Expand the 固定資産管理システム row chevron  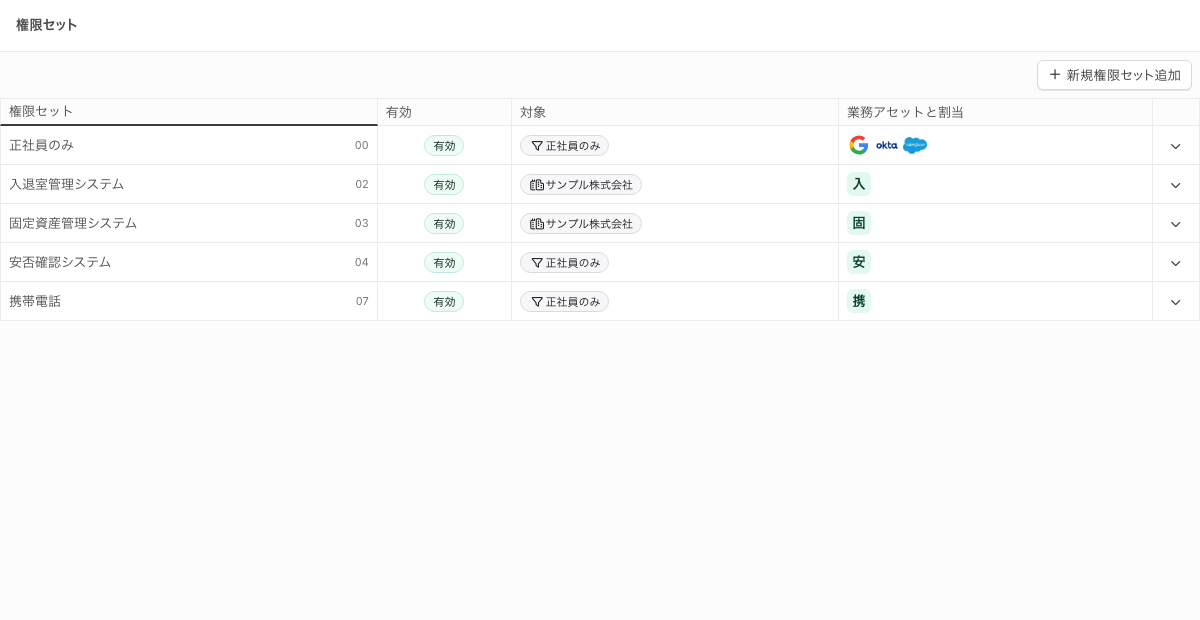(x=1176, y=224)
